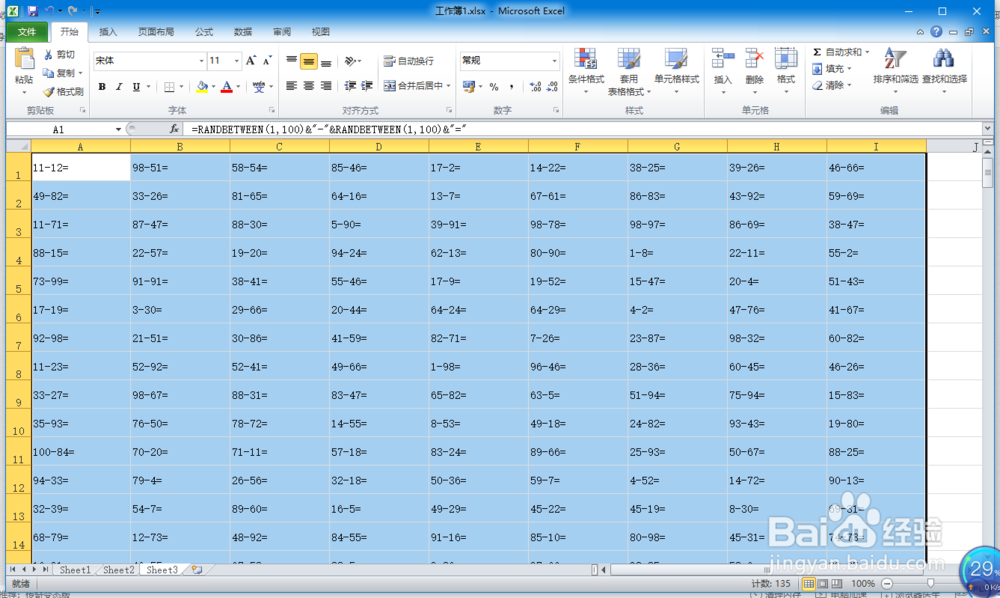Expand the Name Box dropdown
Viewport: 1000px width, 598px height.
(118, 129)
